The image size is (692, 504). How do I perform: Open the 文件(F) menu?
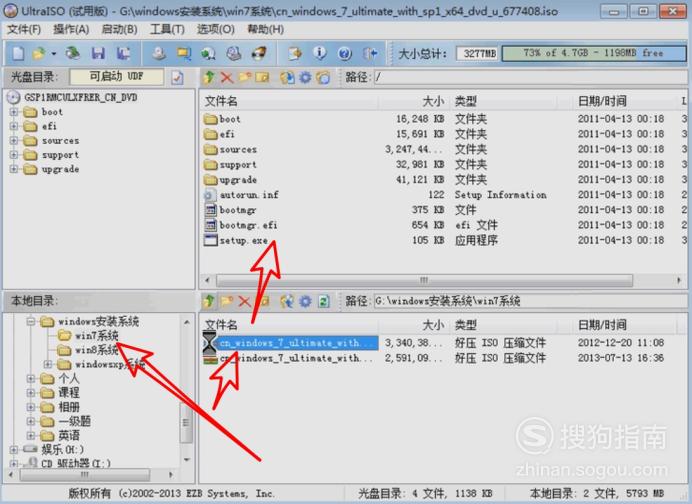click(x=24, y=30)
